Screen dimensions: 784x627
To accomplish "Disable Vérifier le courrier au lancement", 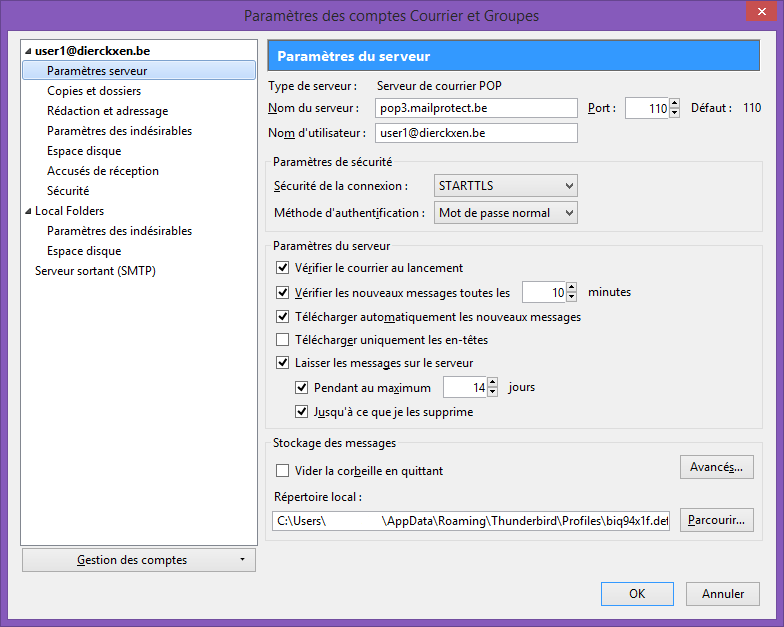I will pos(283,268).
